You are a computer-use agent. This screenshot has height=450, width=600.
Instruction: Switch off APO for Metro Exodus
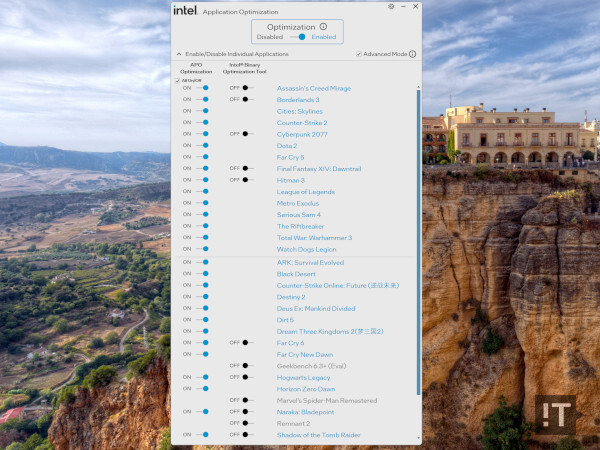pos(202,203)
